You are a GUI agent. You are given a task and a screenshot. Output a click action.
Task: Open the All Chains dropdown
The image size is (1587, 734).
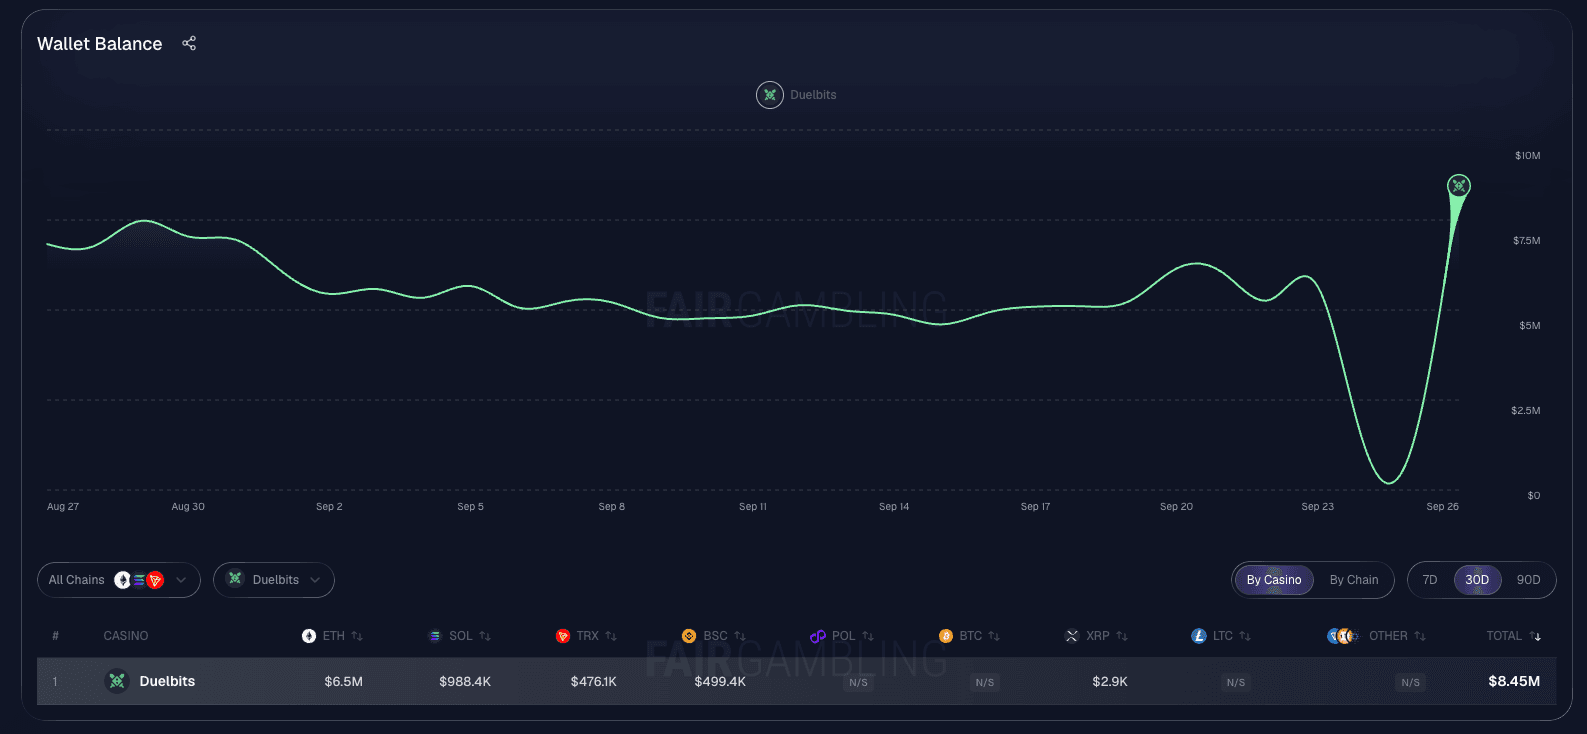click(119, 580)
